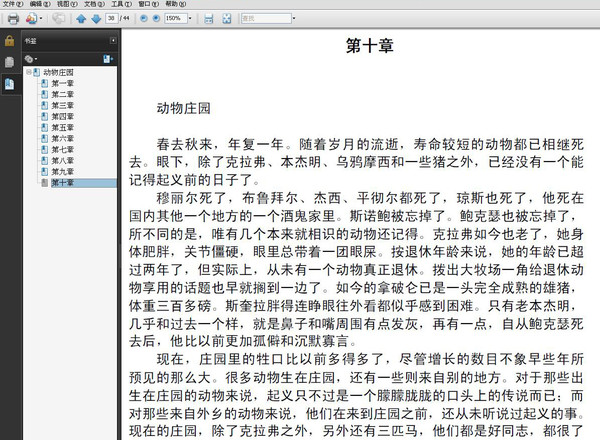
Task: Click the 动物庄园 subtitle text on page
Action: coord(184,108)
